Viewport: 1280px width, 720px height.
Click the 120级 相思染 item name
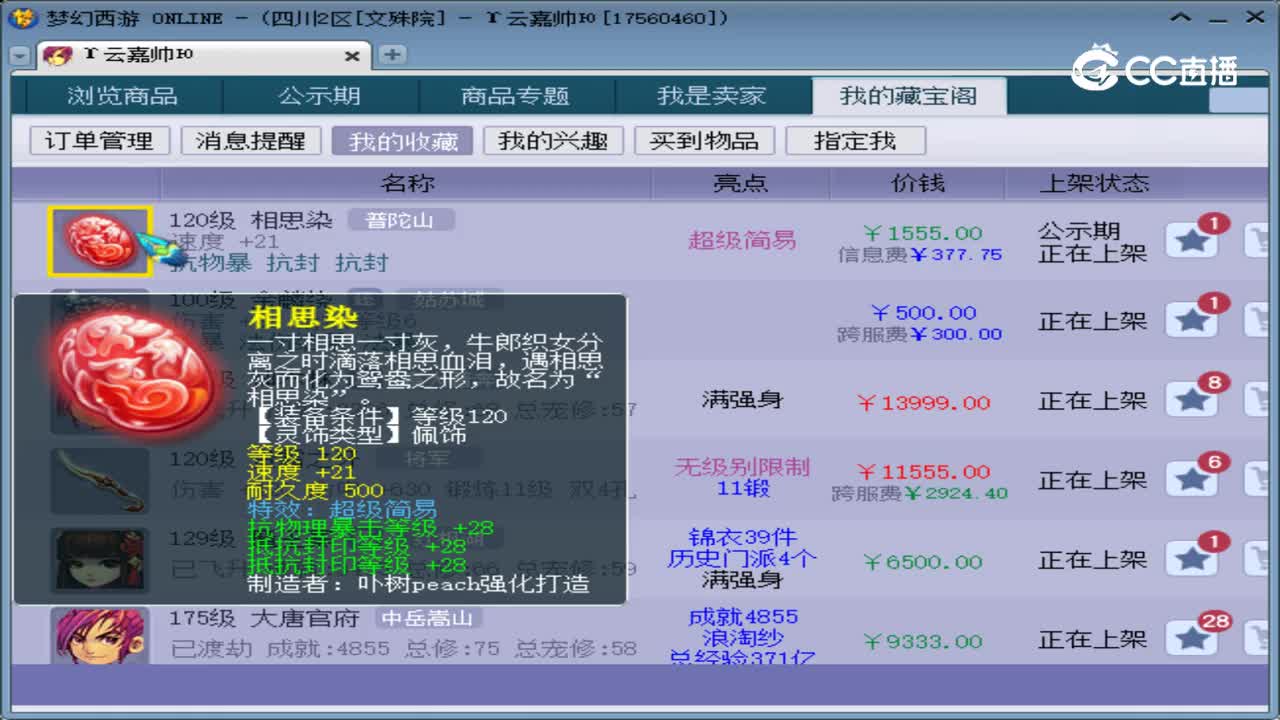pos(251,220)
